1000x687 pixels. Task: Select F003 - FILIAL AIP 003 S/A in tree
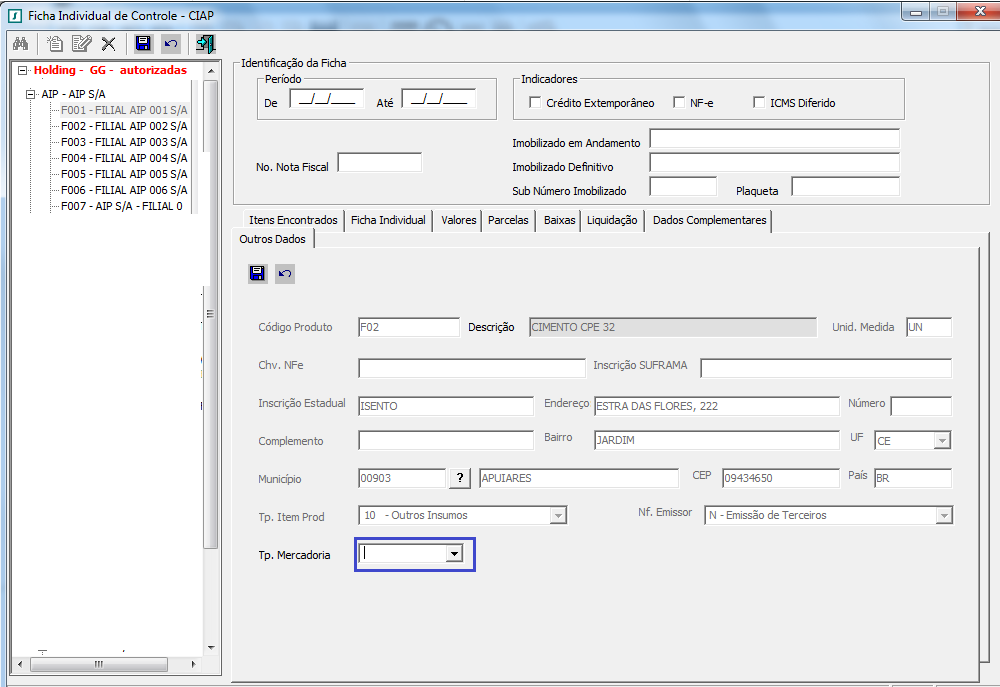click(123, 142)
